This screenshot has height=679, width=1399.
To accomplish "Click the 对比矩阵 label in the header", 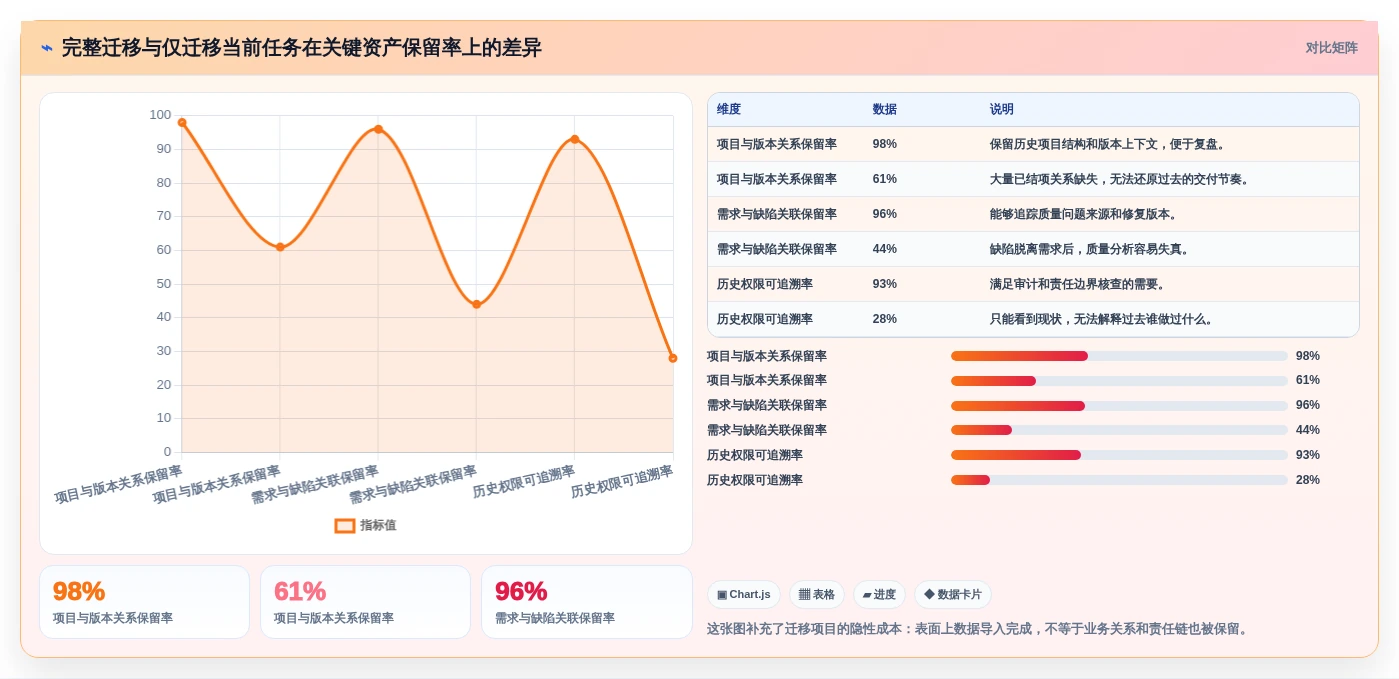I will pyautogui.click(x=1331, y=48).
